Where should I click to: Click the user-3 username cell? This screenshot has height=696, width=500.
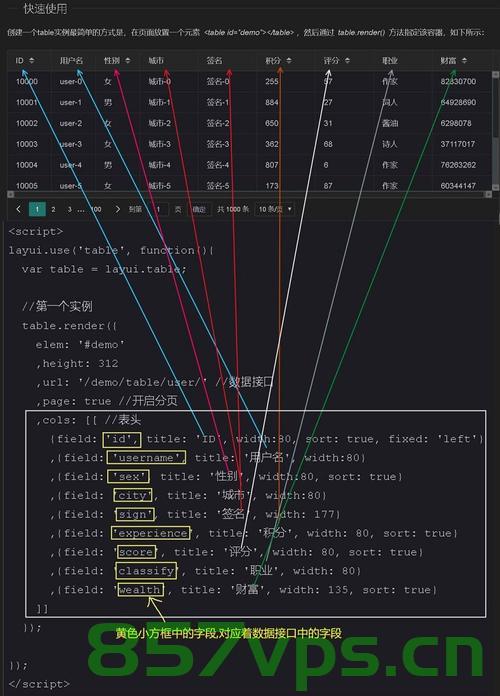pyautogui.click(x=71, y=144)
